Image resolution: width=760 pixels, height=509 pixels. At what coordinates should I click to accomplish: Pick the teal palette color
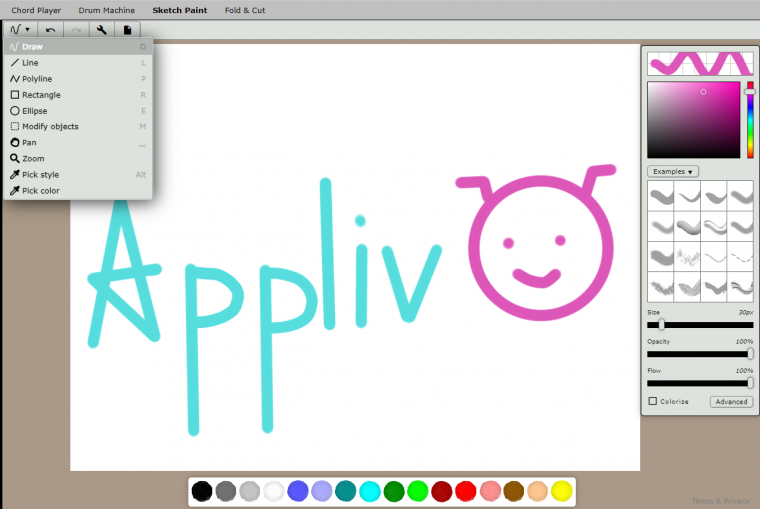click(x=346, y=491)
